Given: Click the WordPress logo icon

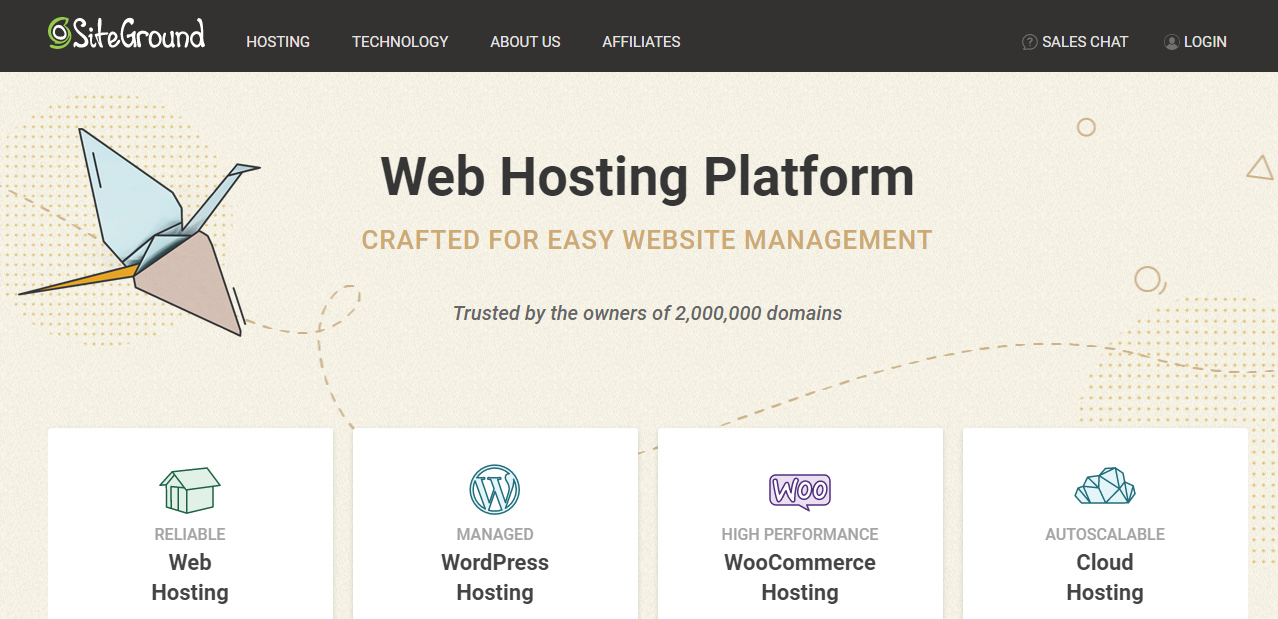Looking at the screenshot, I should tap(495, 490).
